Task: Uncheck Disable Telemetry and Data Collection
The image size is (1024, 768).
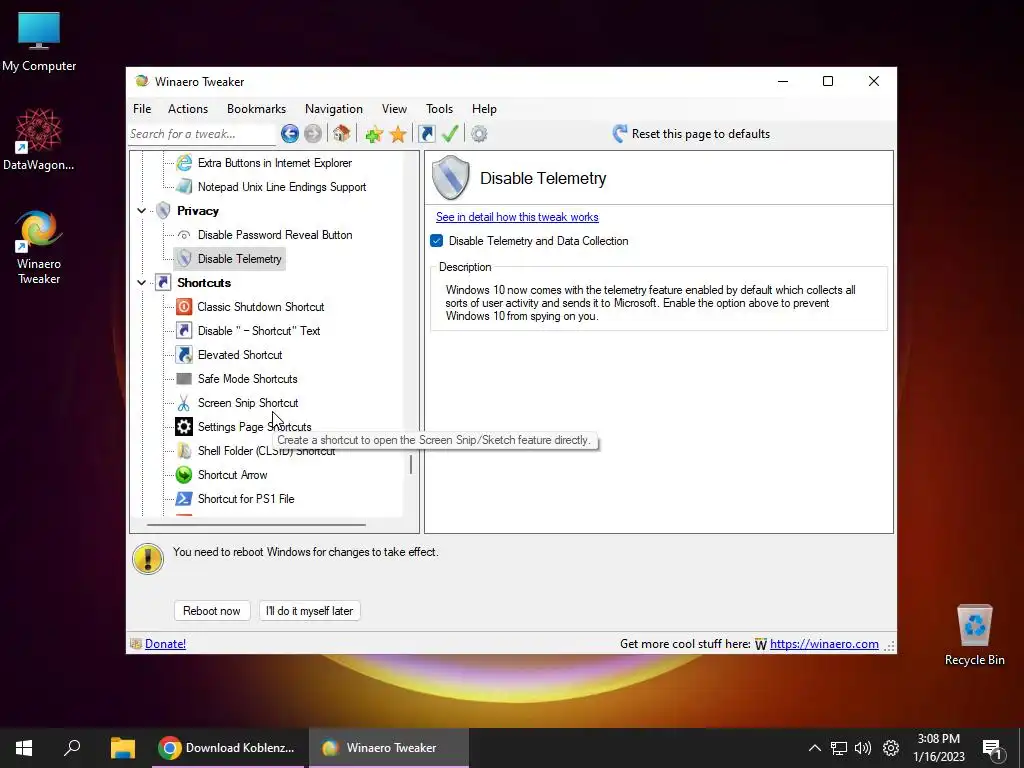Action: tap(437, 241)
